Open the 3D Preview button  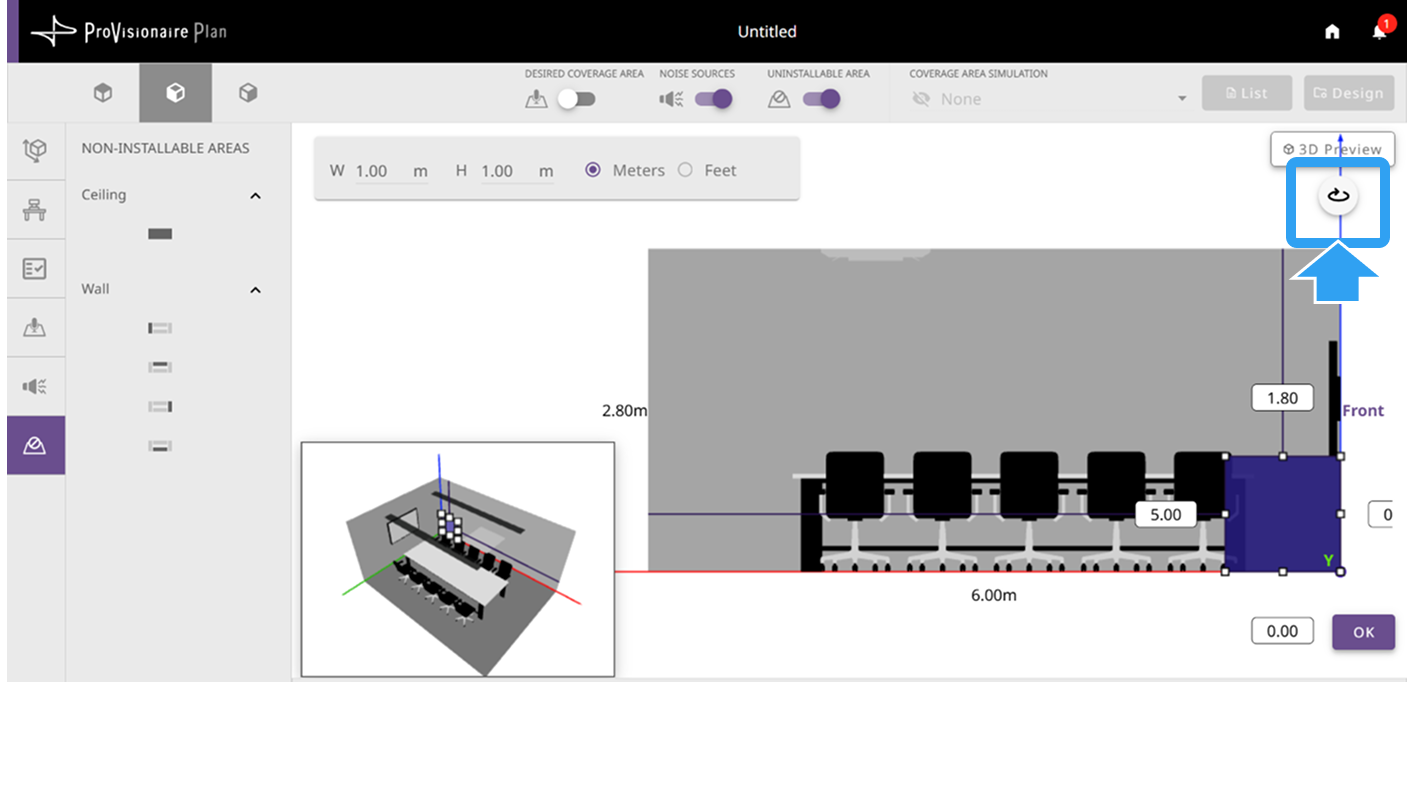1333,149
